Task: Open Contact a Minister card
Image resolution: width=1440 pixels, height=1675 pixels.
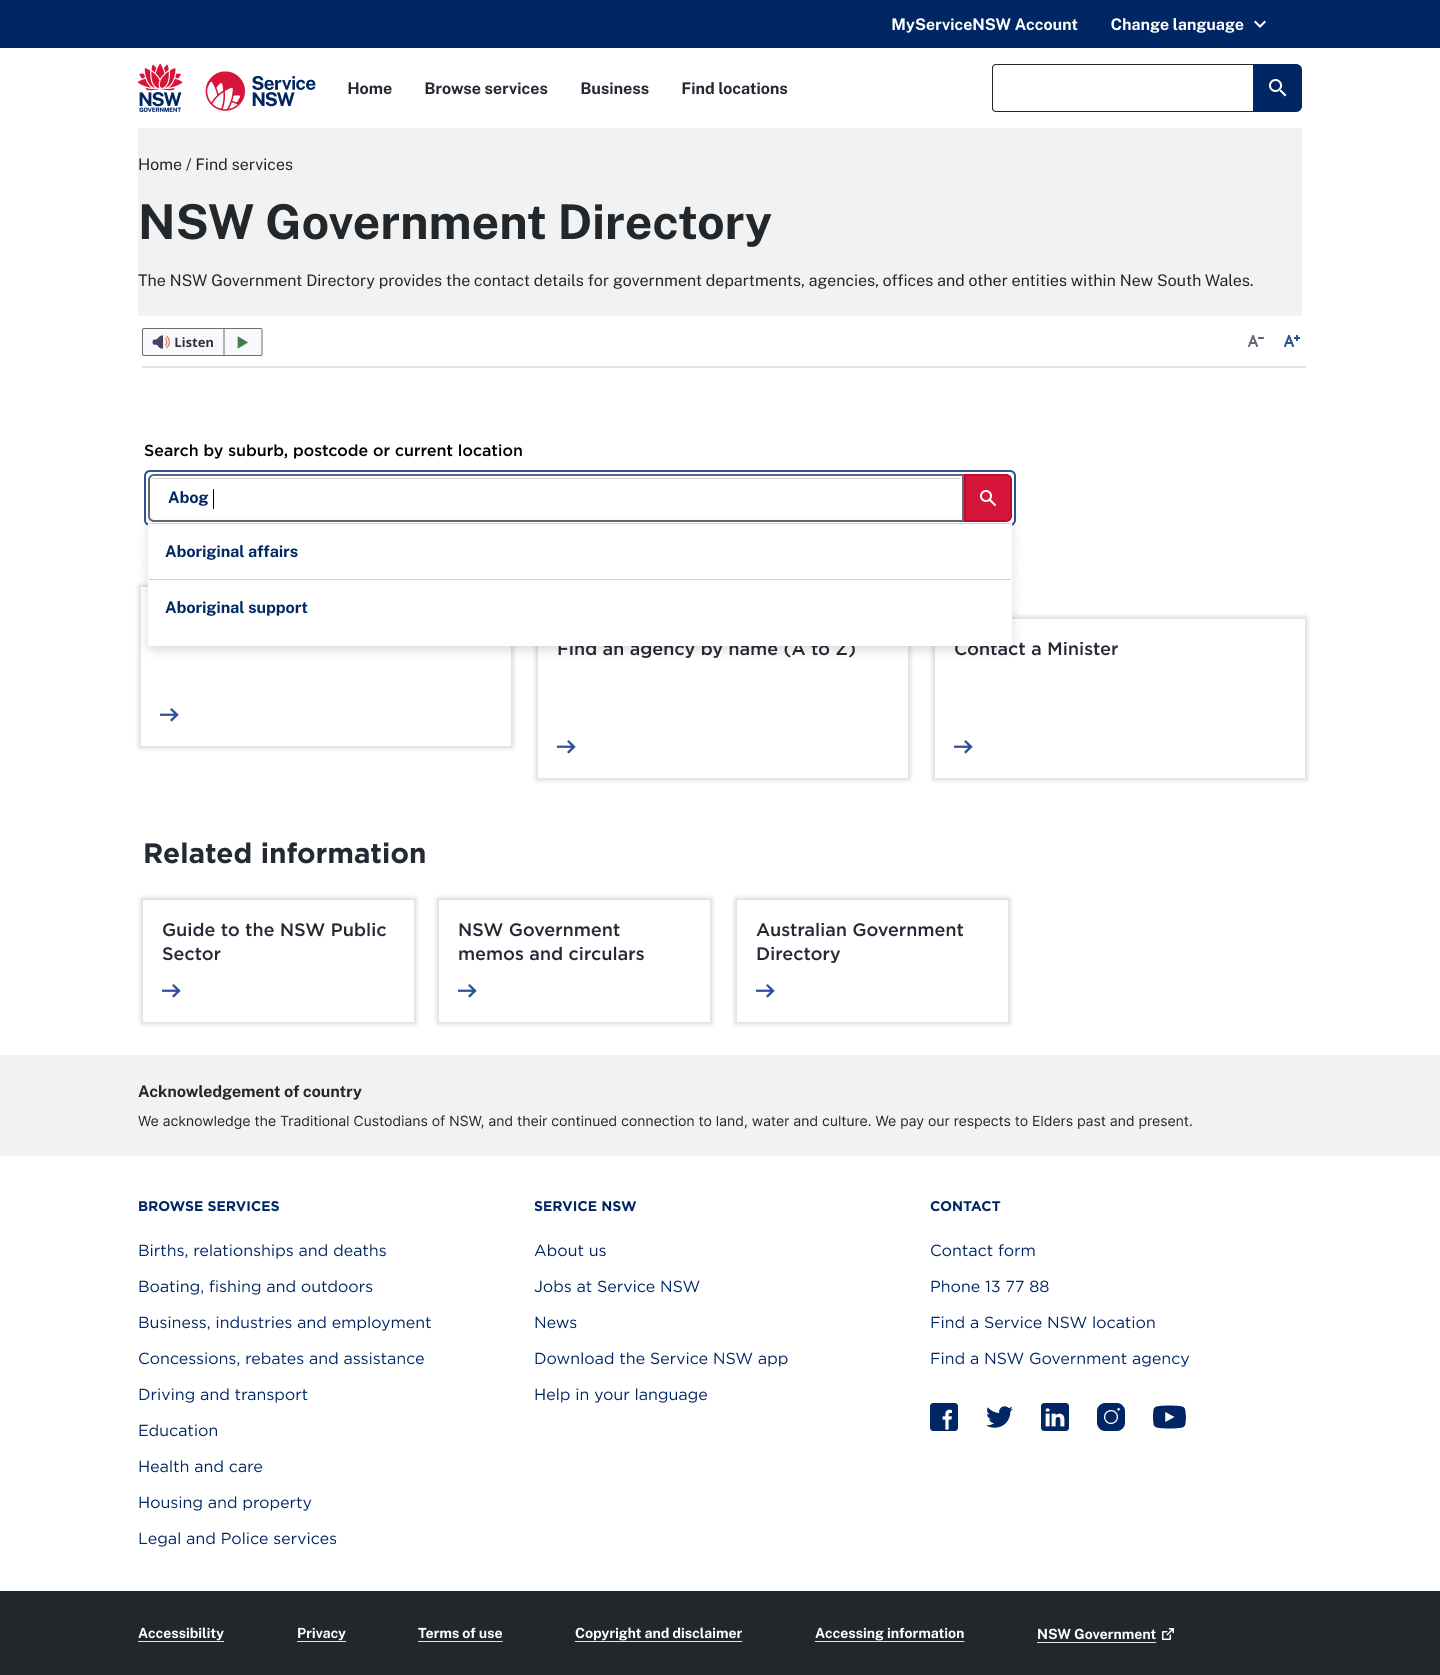Action: coord(1120,698)
